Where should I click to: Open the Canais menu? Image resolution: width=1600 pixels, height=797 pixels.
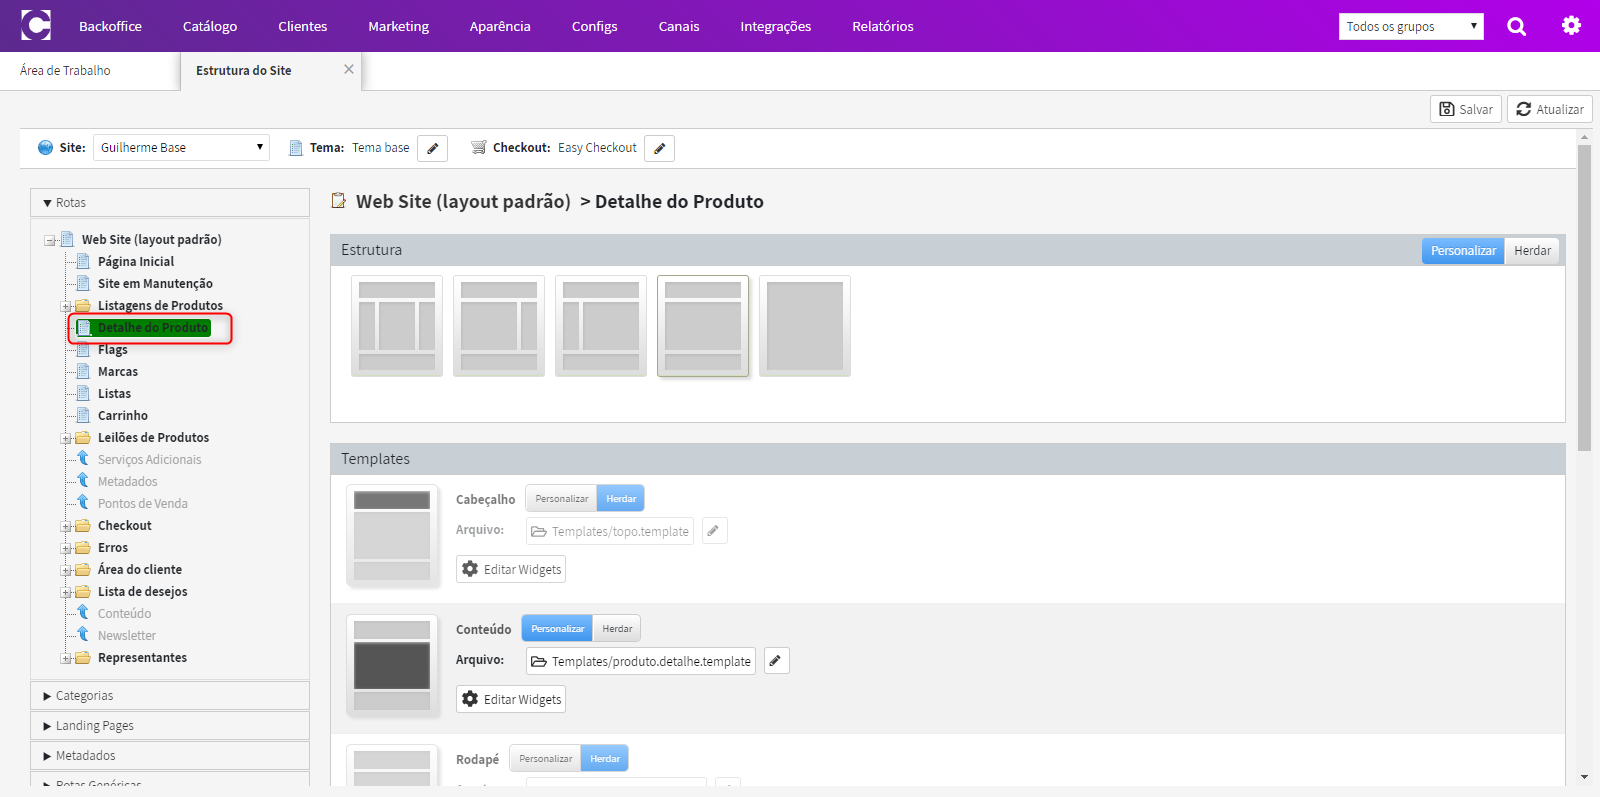pos(679,26)
